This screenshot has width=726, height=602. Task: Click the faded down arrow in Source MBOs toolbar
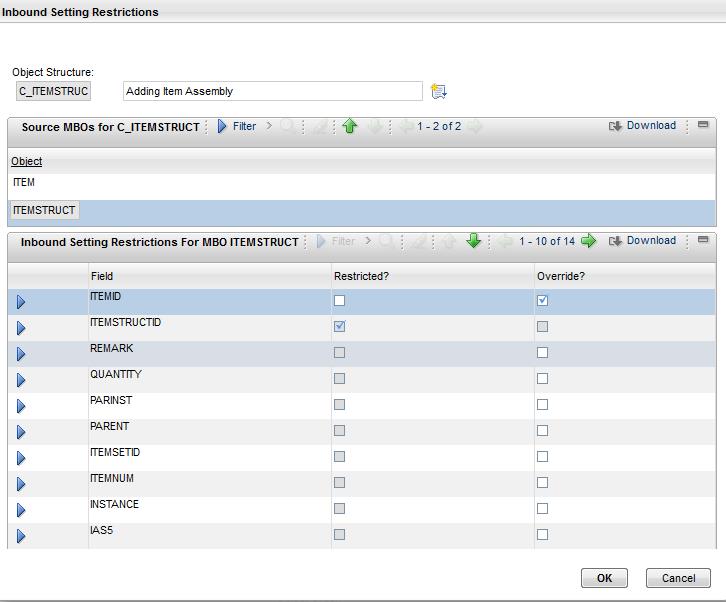tap(375, 126)
